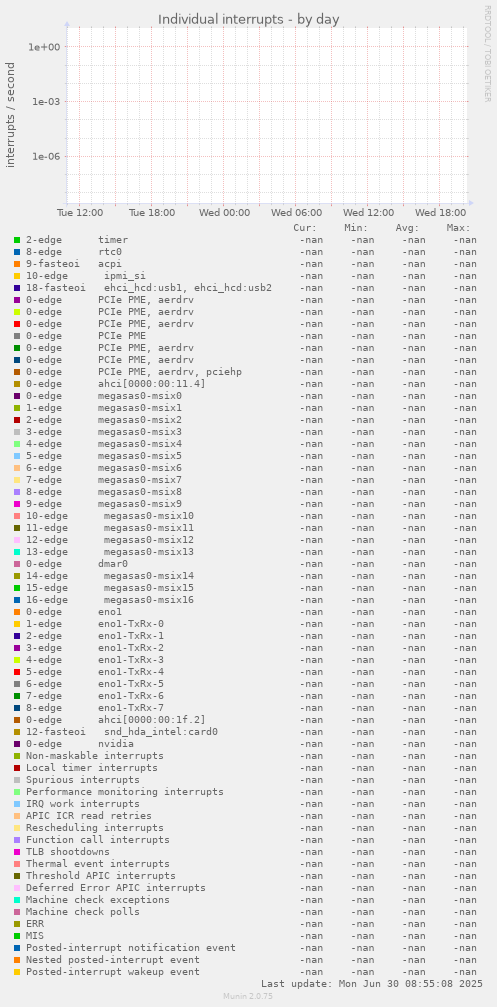
Task: Click the Munin 2.0.75 version text
Action: 249,996
